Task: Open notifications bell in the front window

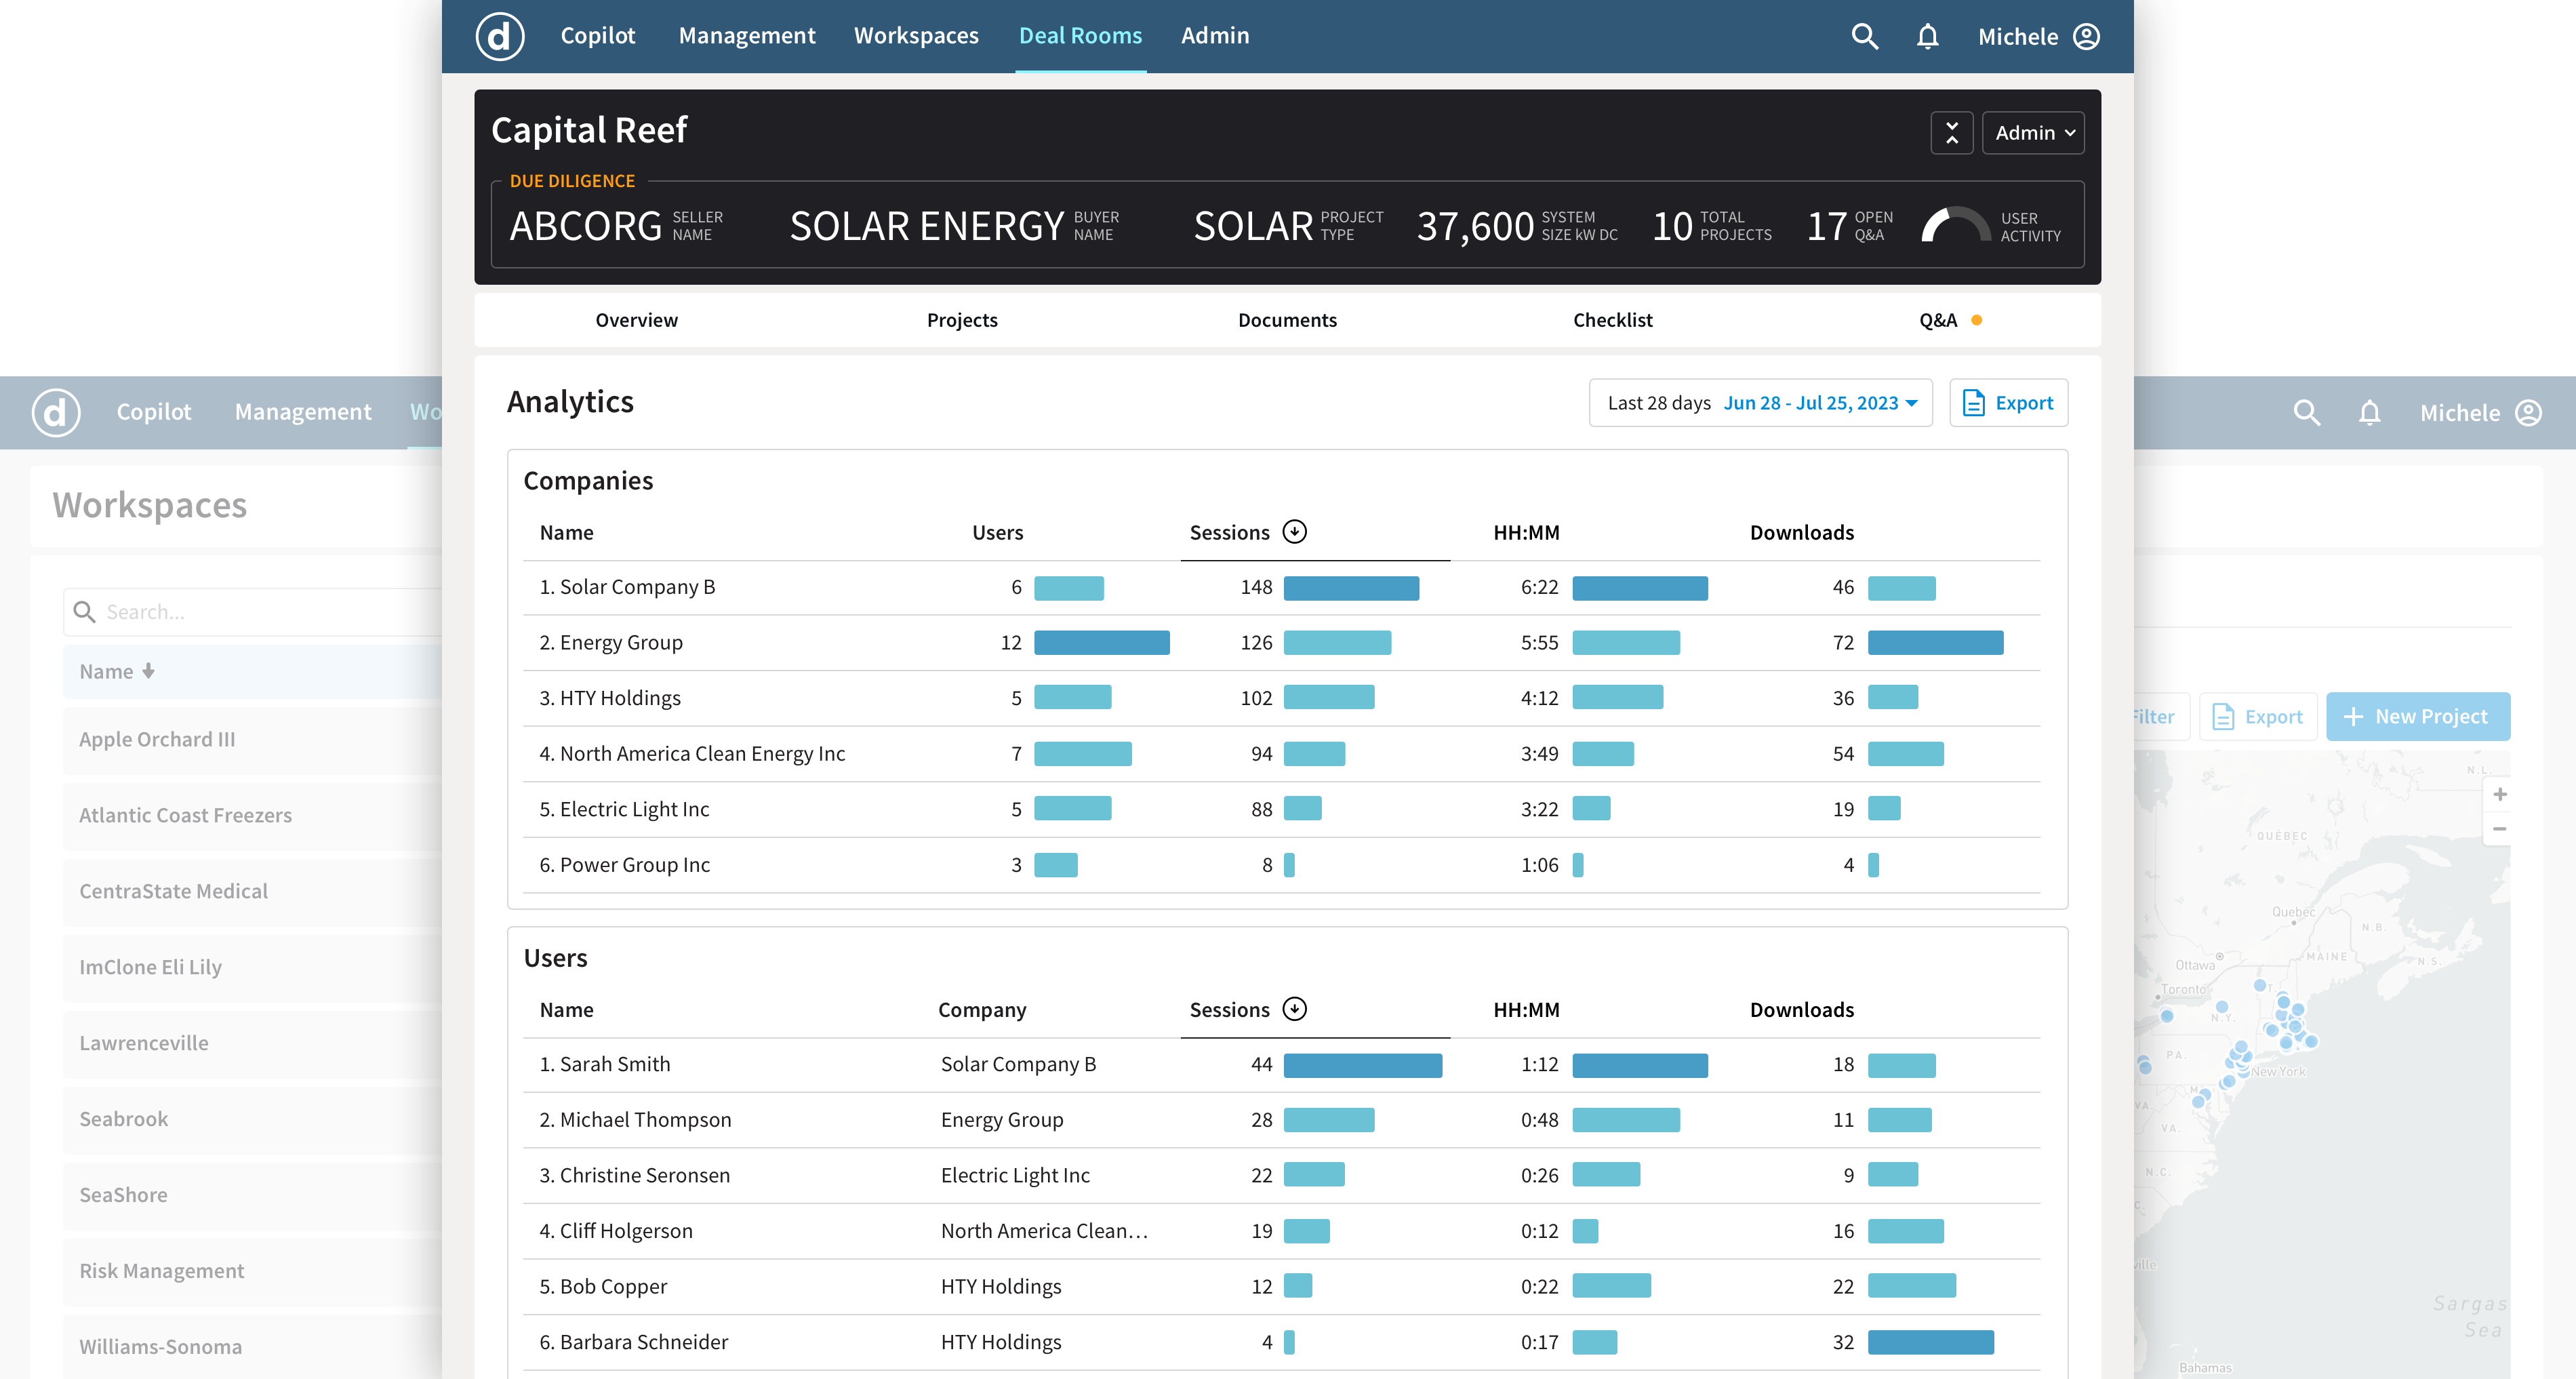Action: tap(1927, 37)
